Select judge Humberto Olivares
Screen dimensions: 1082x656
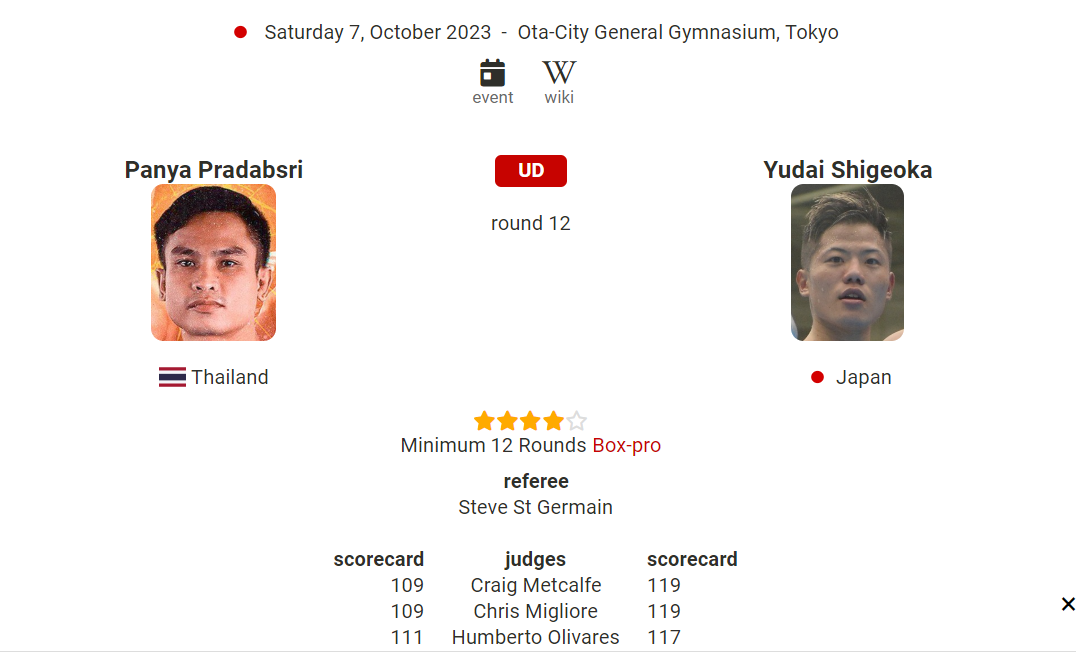click(x=535, y=637)
